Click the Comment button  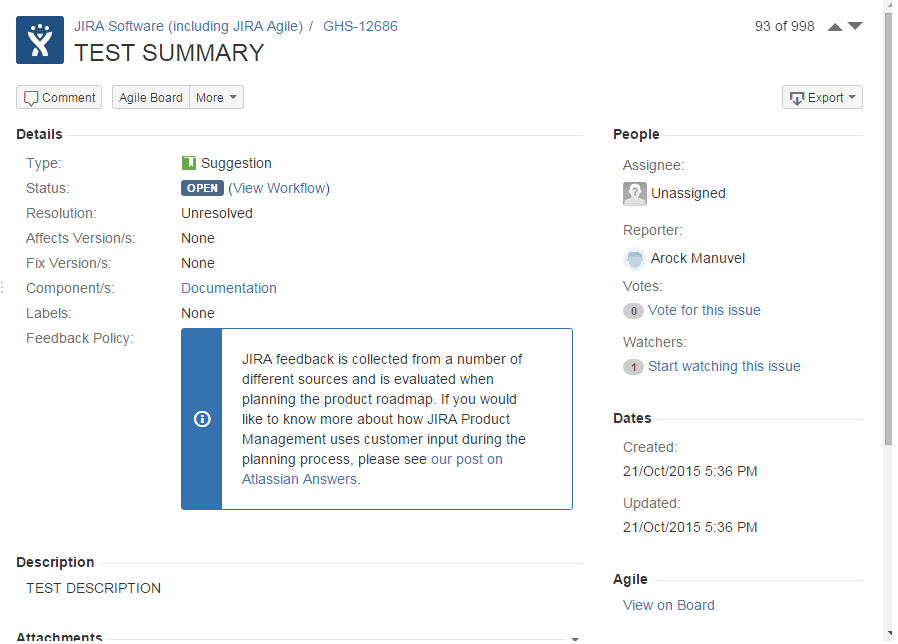pyautogui.click(x=58, y=97)
